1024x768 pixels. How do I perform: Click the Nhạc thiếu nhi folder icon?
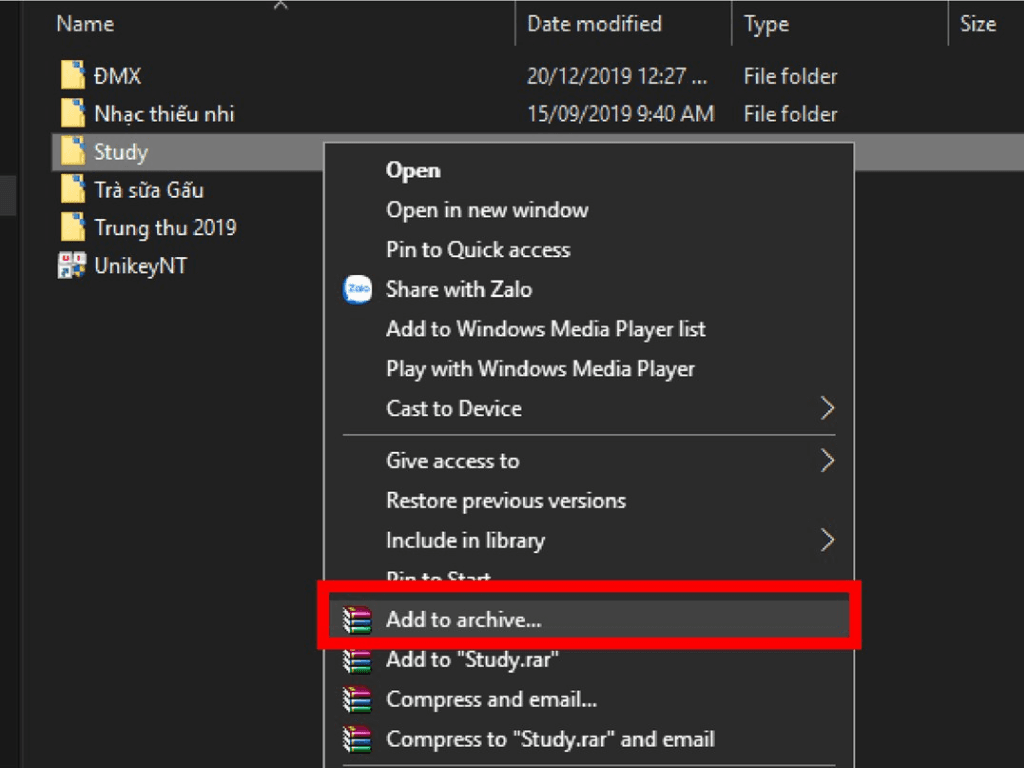click(x=73, y=113)
